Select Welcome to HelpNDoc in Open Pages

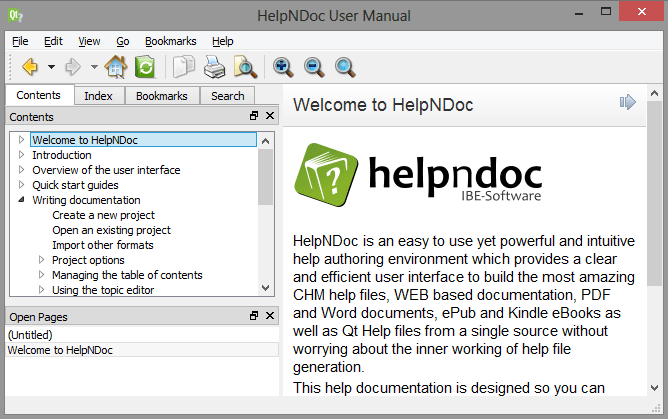click(142, 350)
